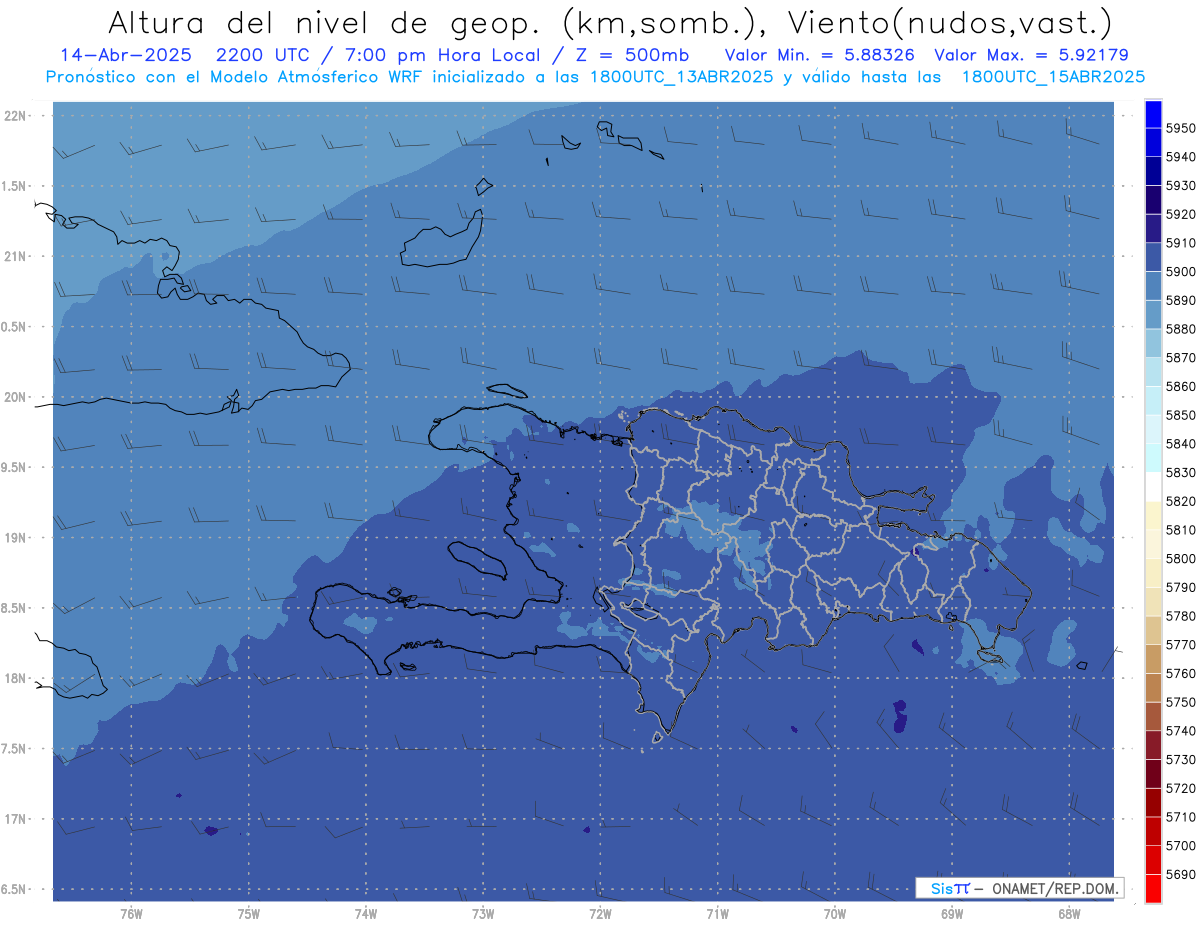Screen dimensions: 1200x927
Task: Click the 18N latitude label
Action: [x=17, y=678]
